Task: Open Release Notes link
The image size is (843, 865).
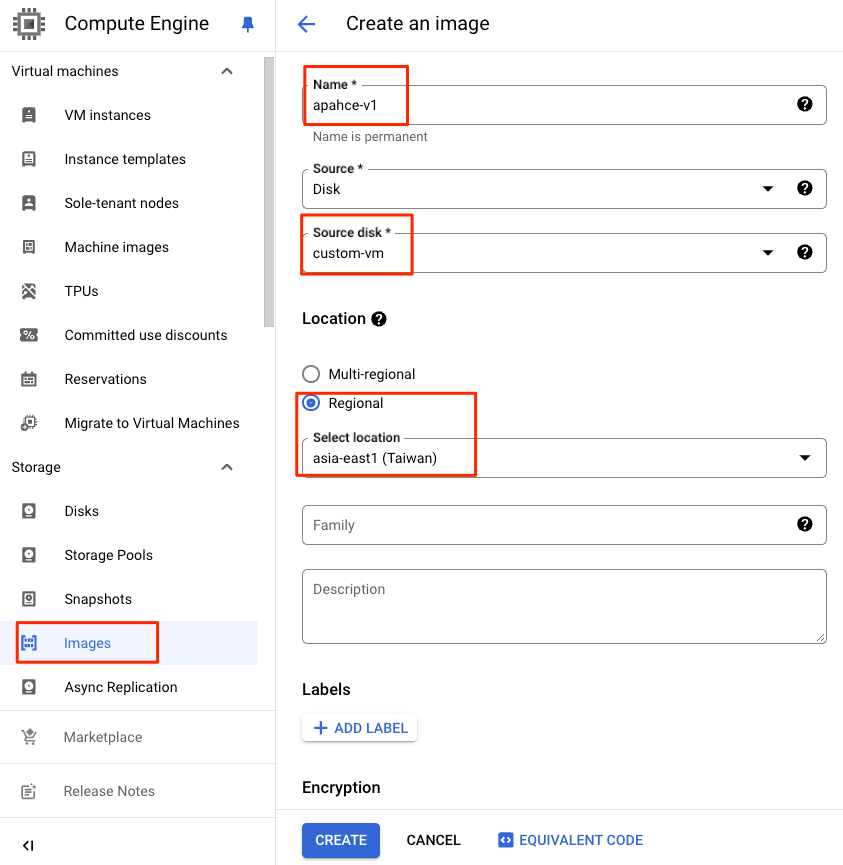Action: coord(109,791)
